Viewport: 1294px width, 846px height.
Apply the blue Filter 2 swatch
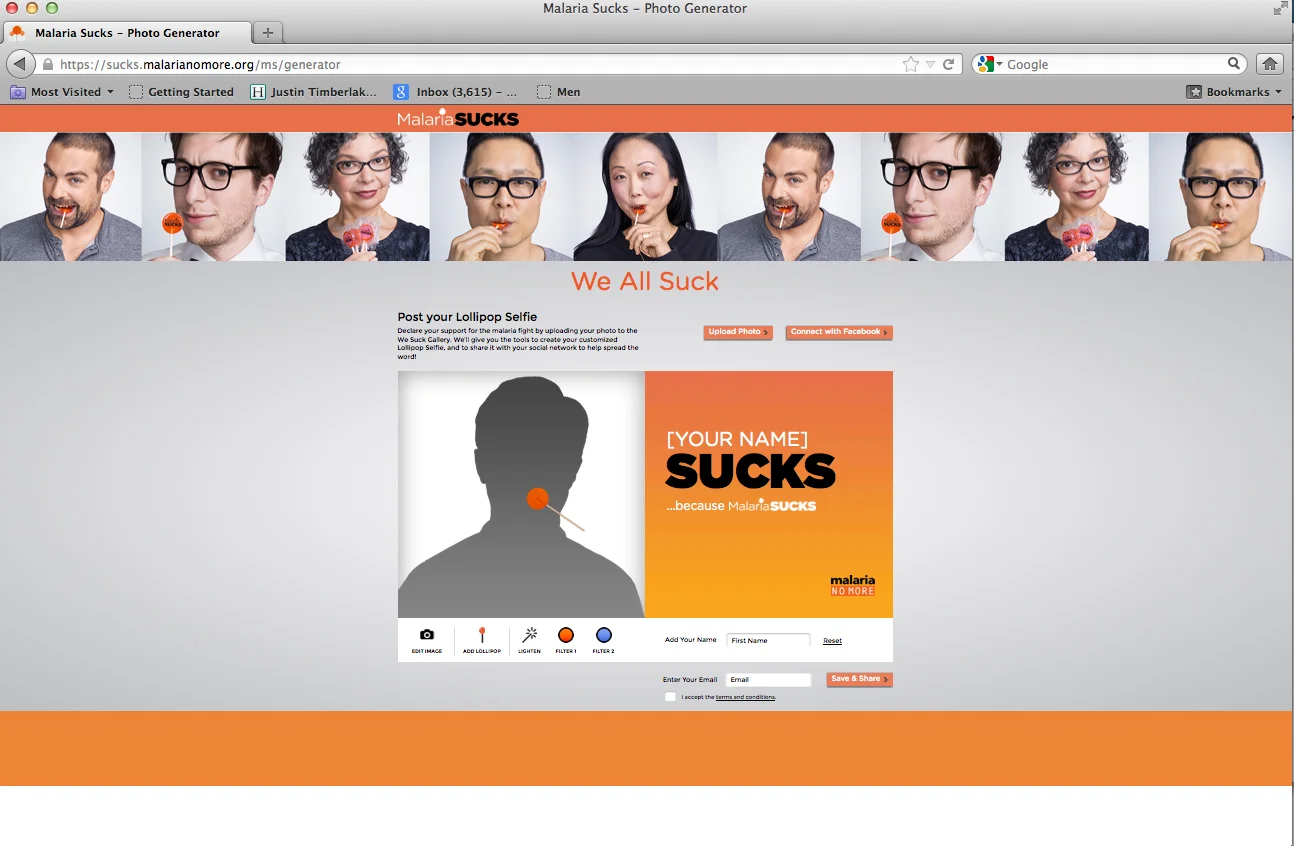point(604,635)
